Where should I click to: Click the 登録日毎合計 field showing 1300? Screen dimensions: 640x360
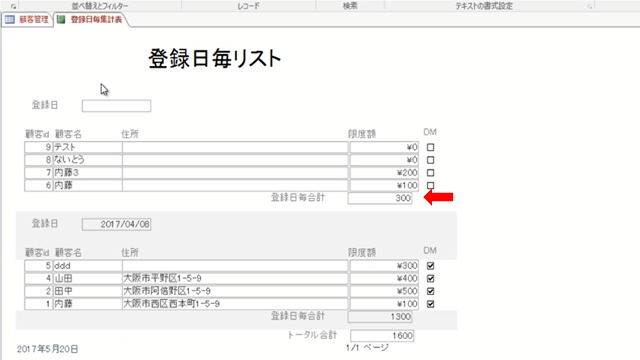(380, 317)
